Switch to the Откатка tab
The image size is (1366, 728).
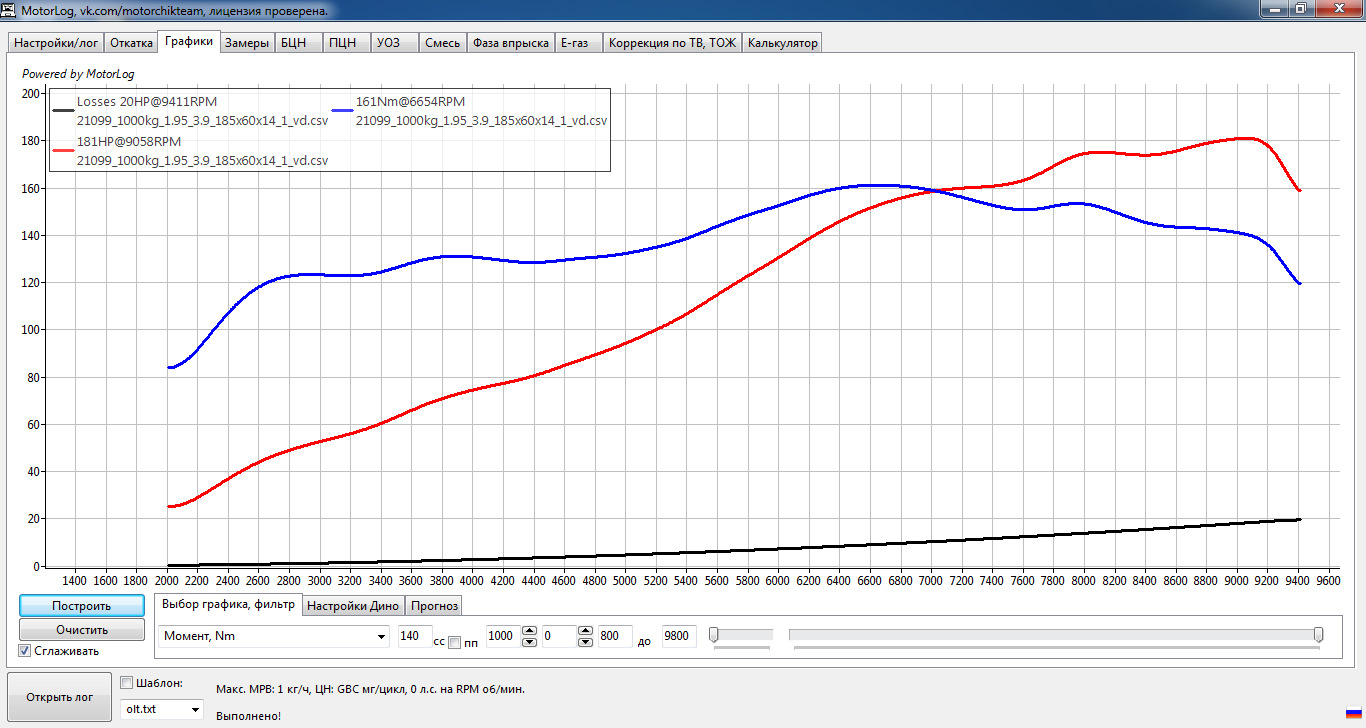click(x=131, y=43)
